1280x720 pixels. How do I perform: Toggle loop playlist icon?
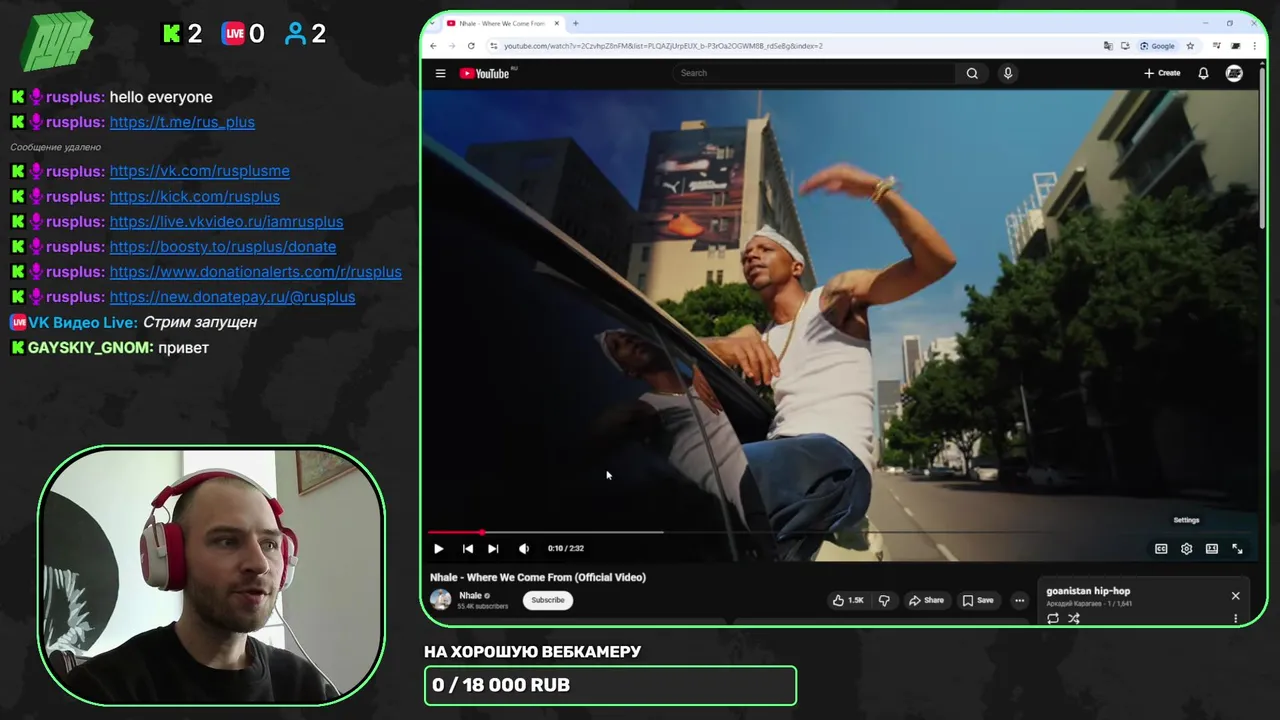1053,618
